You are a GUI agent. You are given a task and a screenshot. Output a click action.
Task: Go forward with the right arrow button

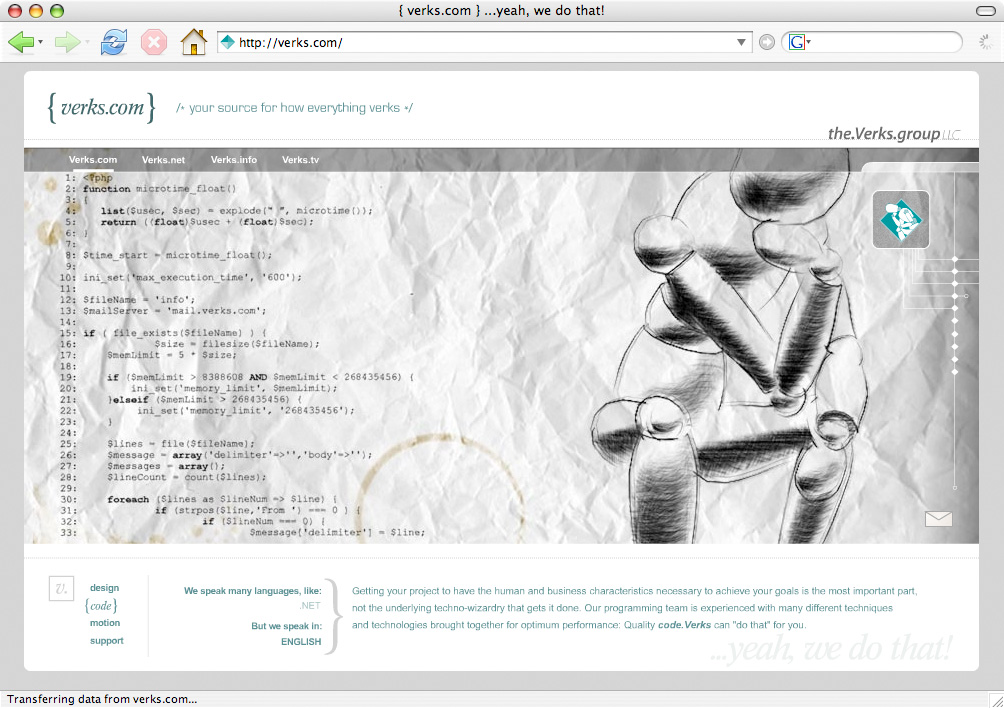[x=67, y=42]
